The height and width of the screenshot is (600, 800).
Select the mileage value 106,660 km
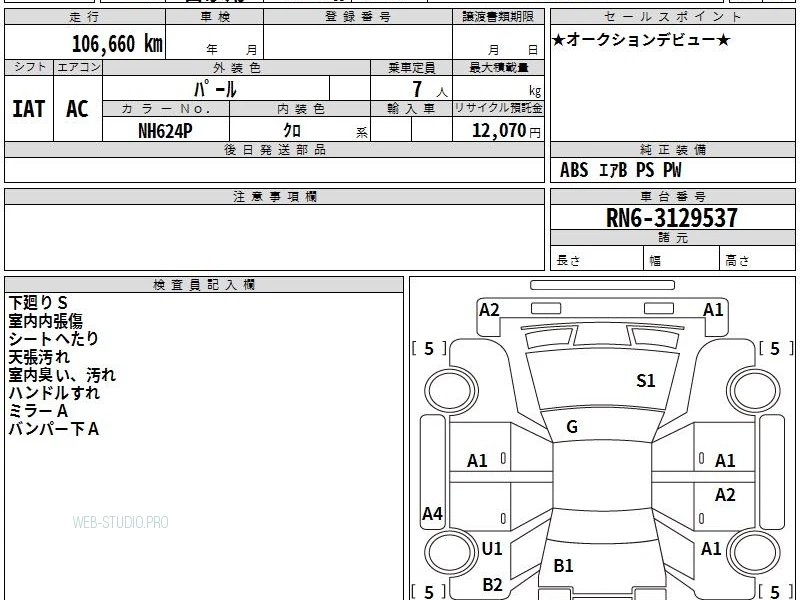tap(117, 44)
